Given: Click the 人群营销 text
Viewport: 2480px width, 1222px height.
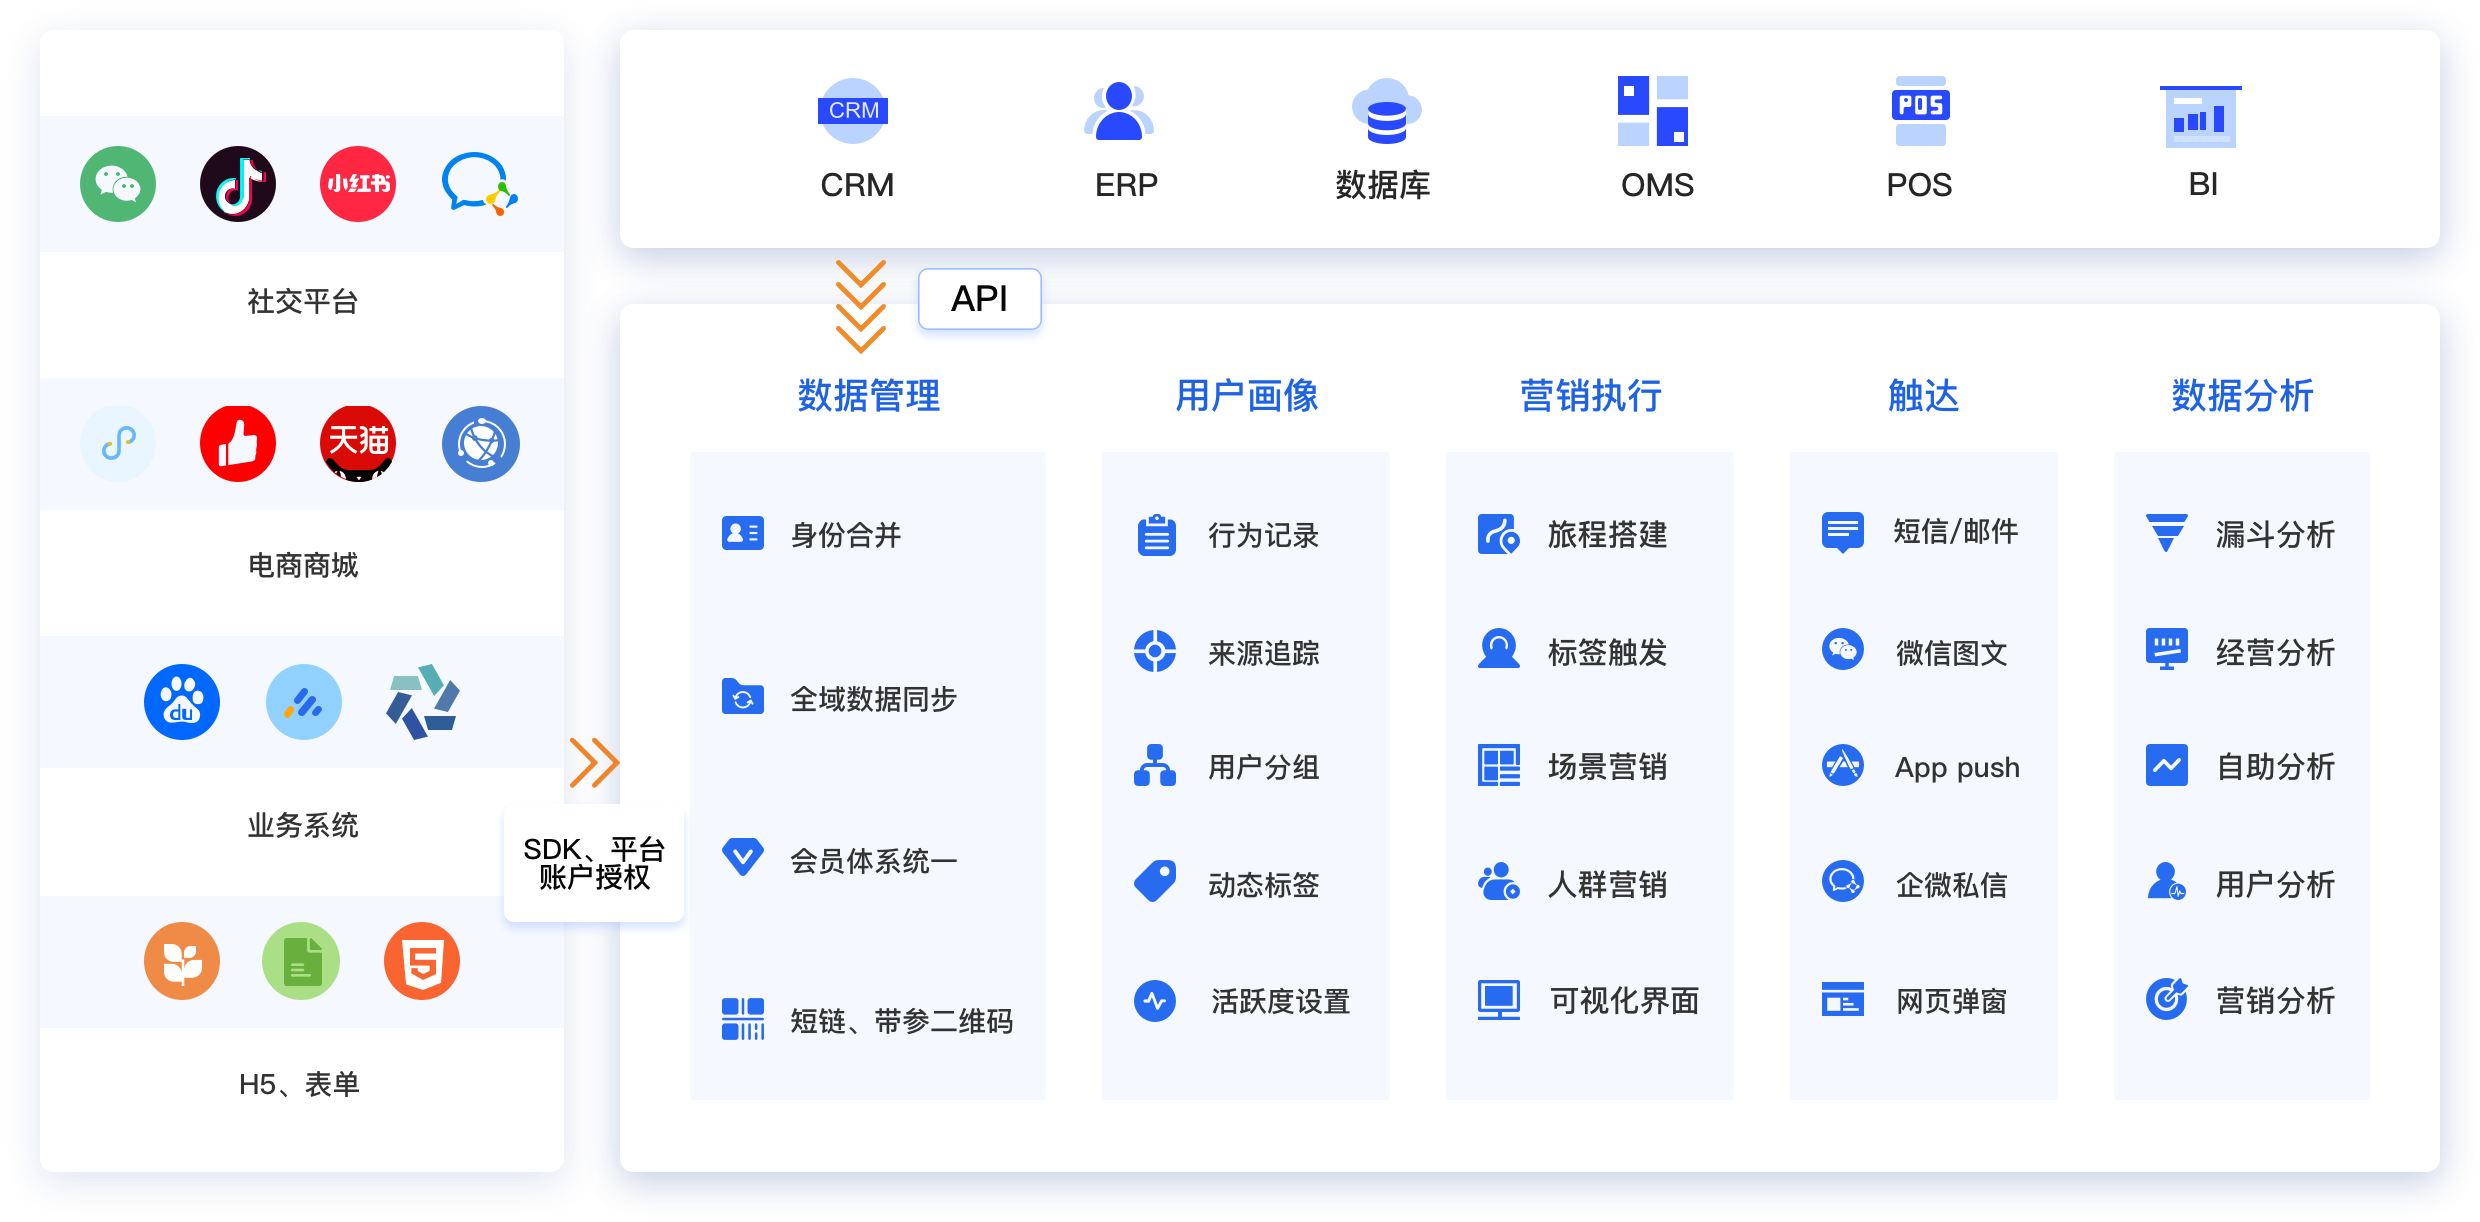Looking at the screenshot, I should pyautogui.click(x=1608, y=884).
